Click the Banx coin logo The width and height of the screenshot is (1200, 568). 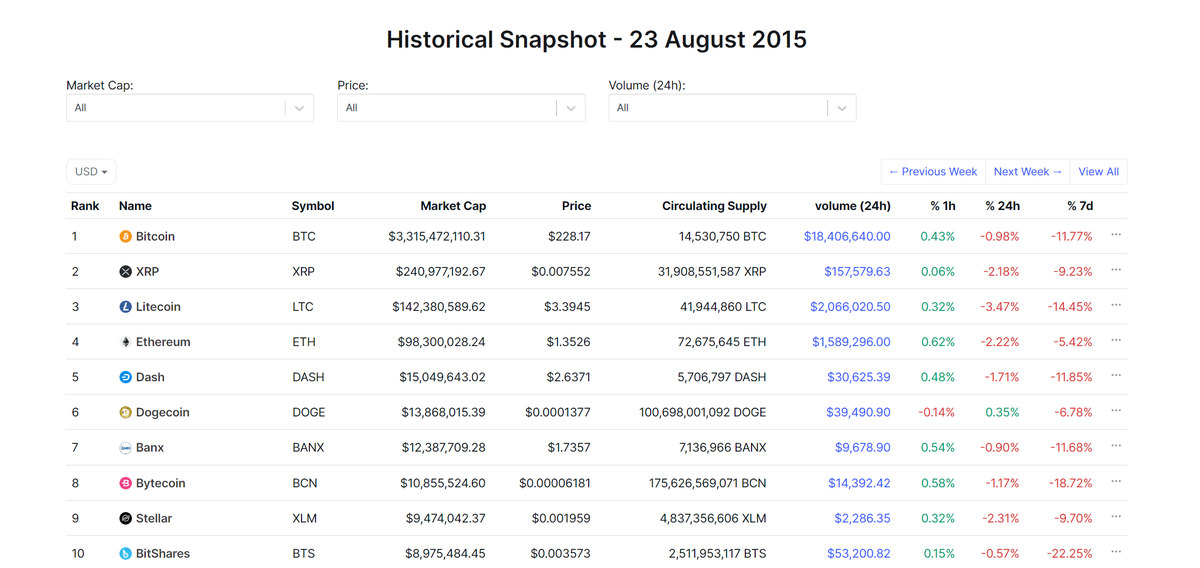[125, 448]
